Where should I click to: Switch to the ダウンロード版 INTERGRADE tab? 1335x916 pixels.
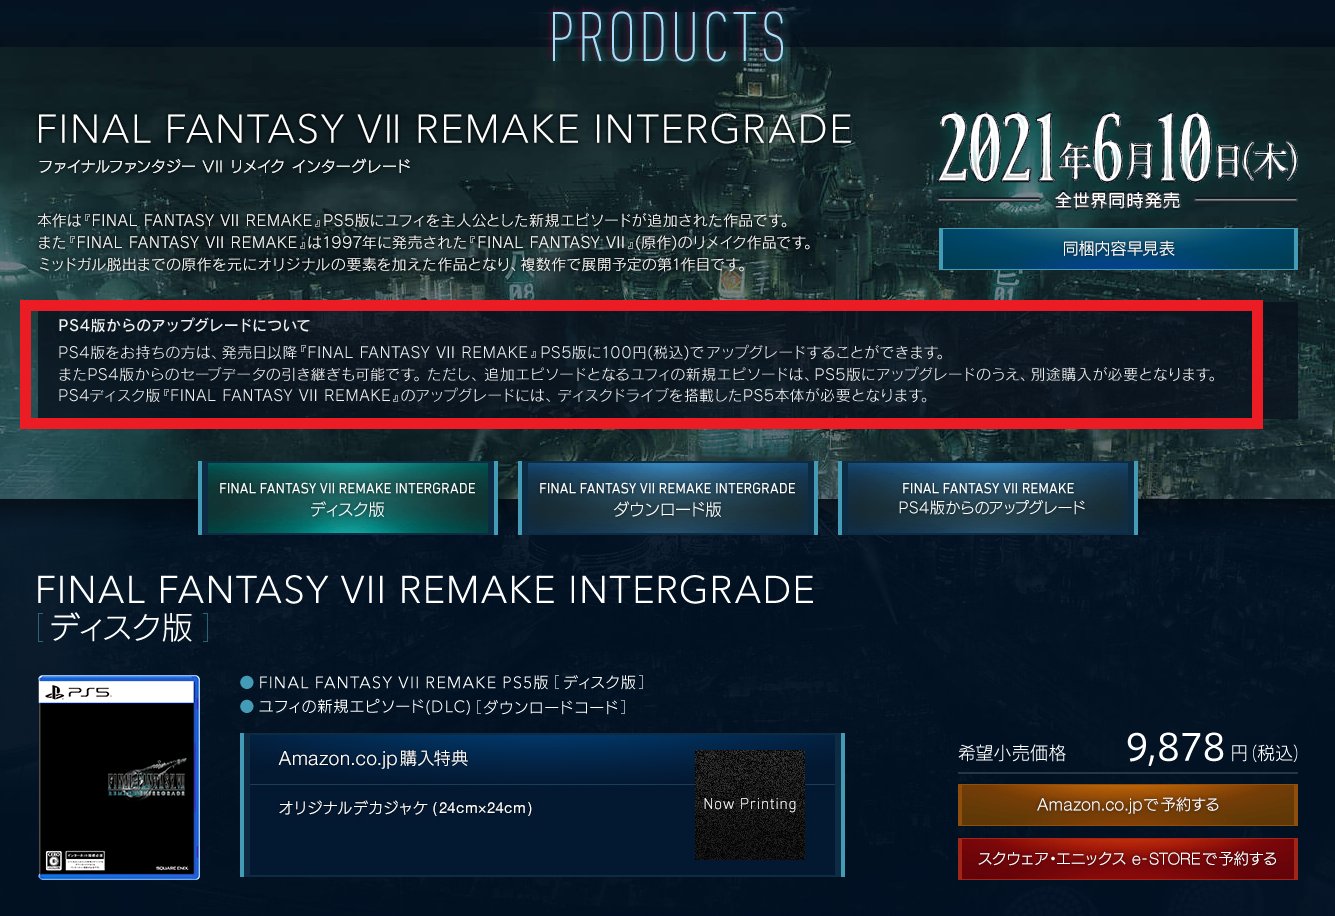click(667, 498)
